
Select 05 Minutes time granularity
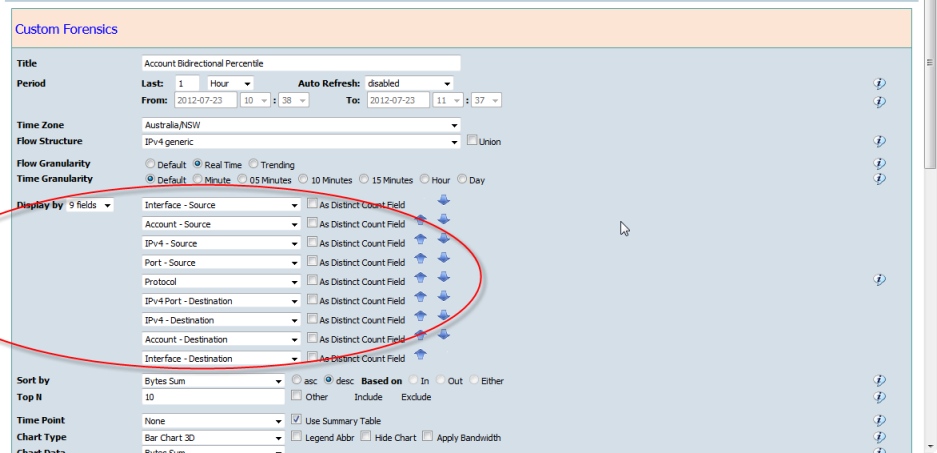[242, 179]
